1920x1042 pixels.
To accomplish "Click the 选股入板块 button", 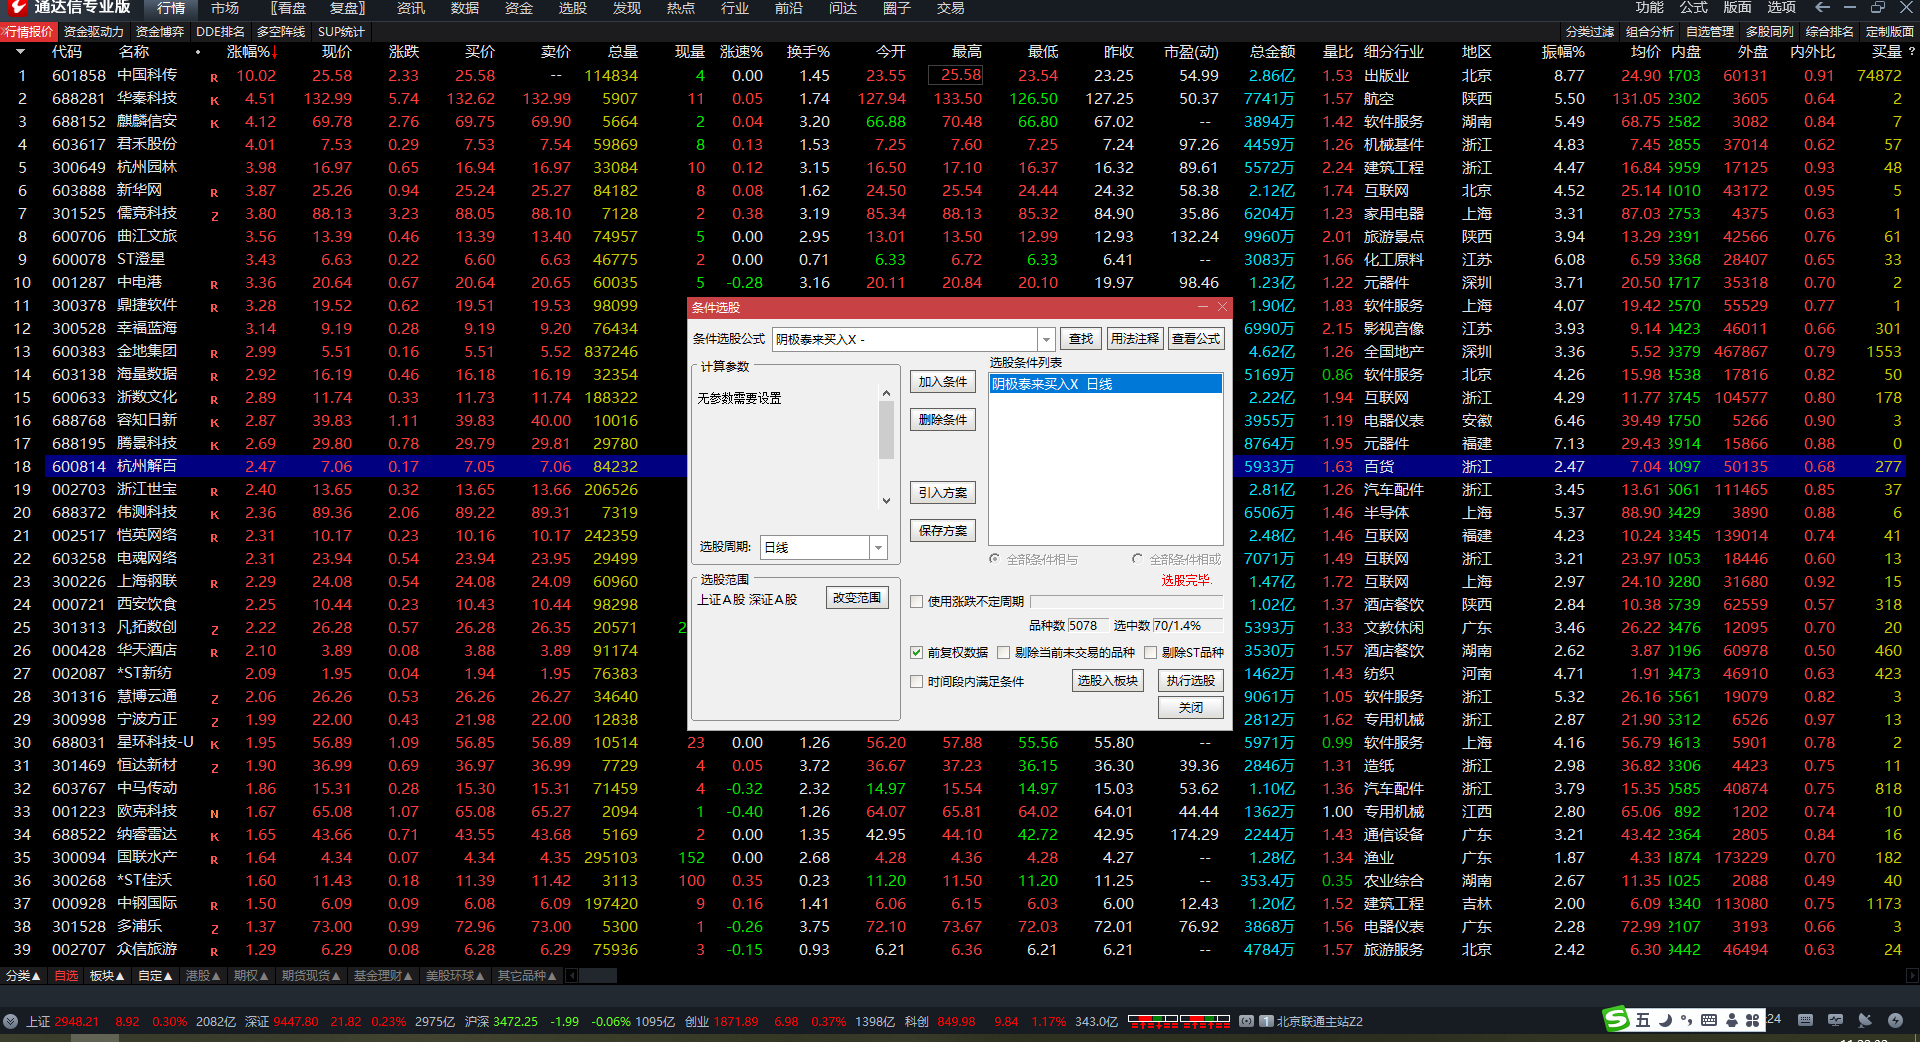I will tap(1108, 681).
